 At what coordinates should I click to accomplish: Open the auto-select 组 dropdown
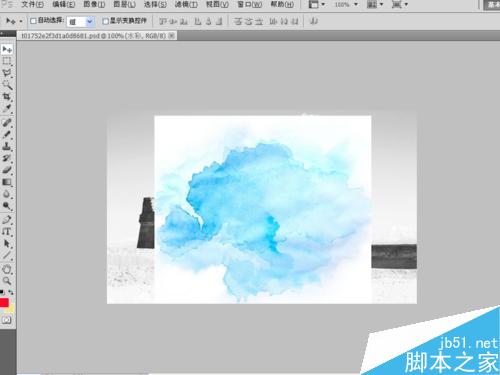(80, 22)
